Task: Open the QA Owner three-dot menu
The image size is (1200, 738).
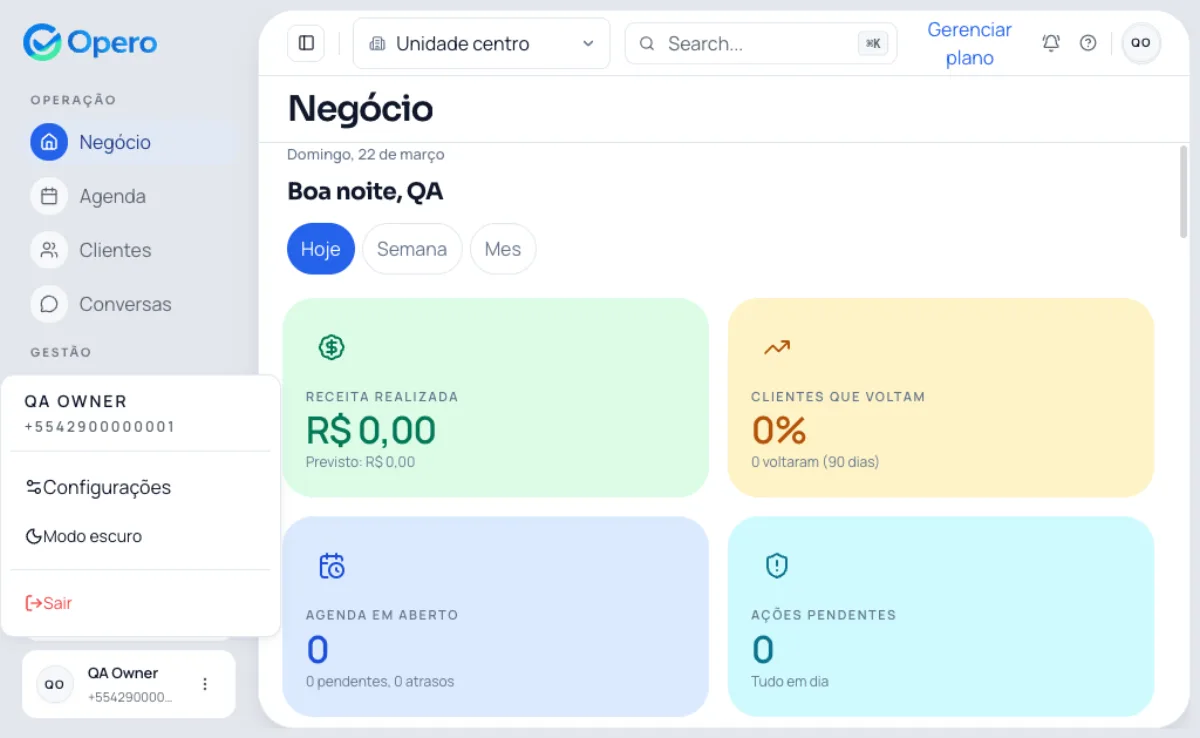Action: (x=205, y=684)
